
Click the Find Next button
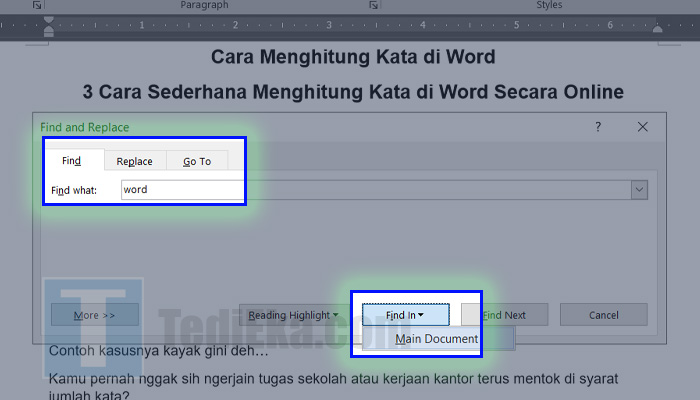(504, 315)
